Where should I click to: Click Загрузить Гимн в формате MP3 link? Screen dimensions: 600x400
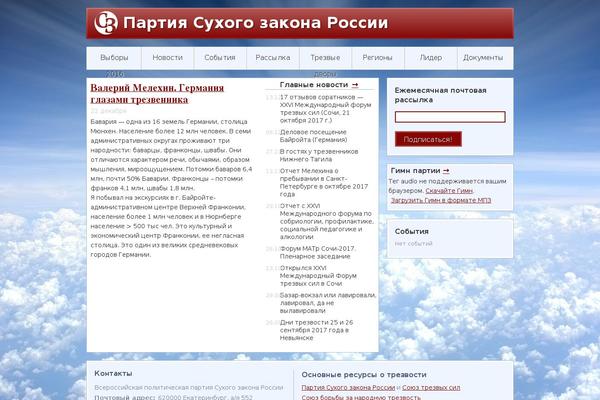(441, 200)
